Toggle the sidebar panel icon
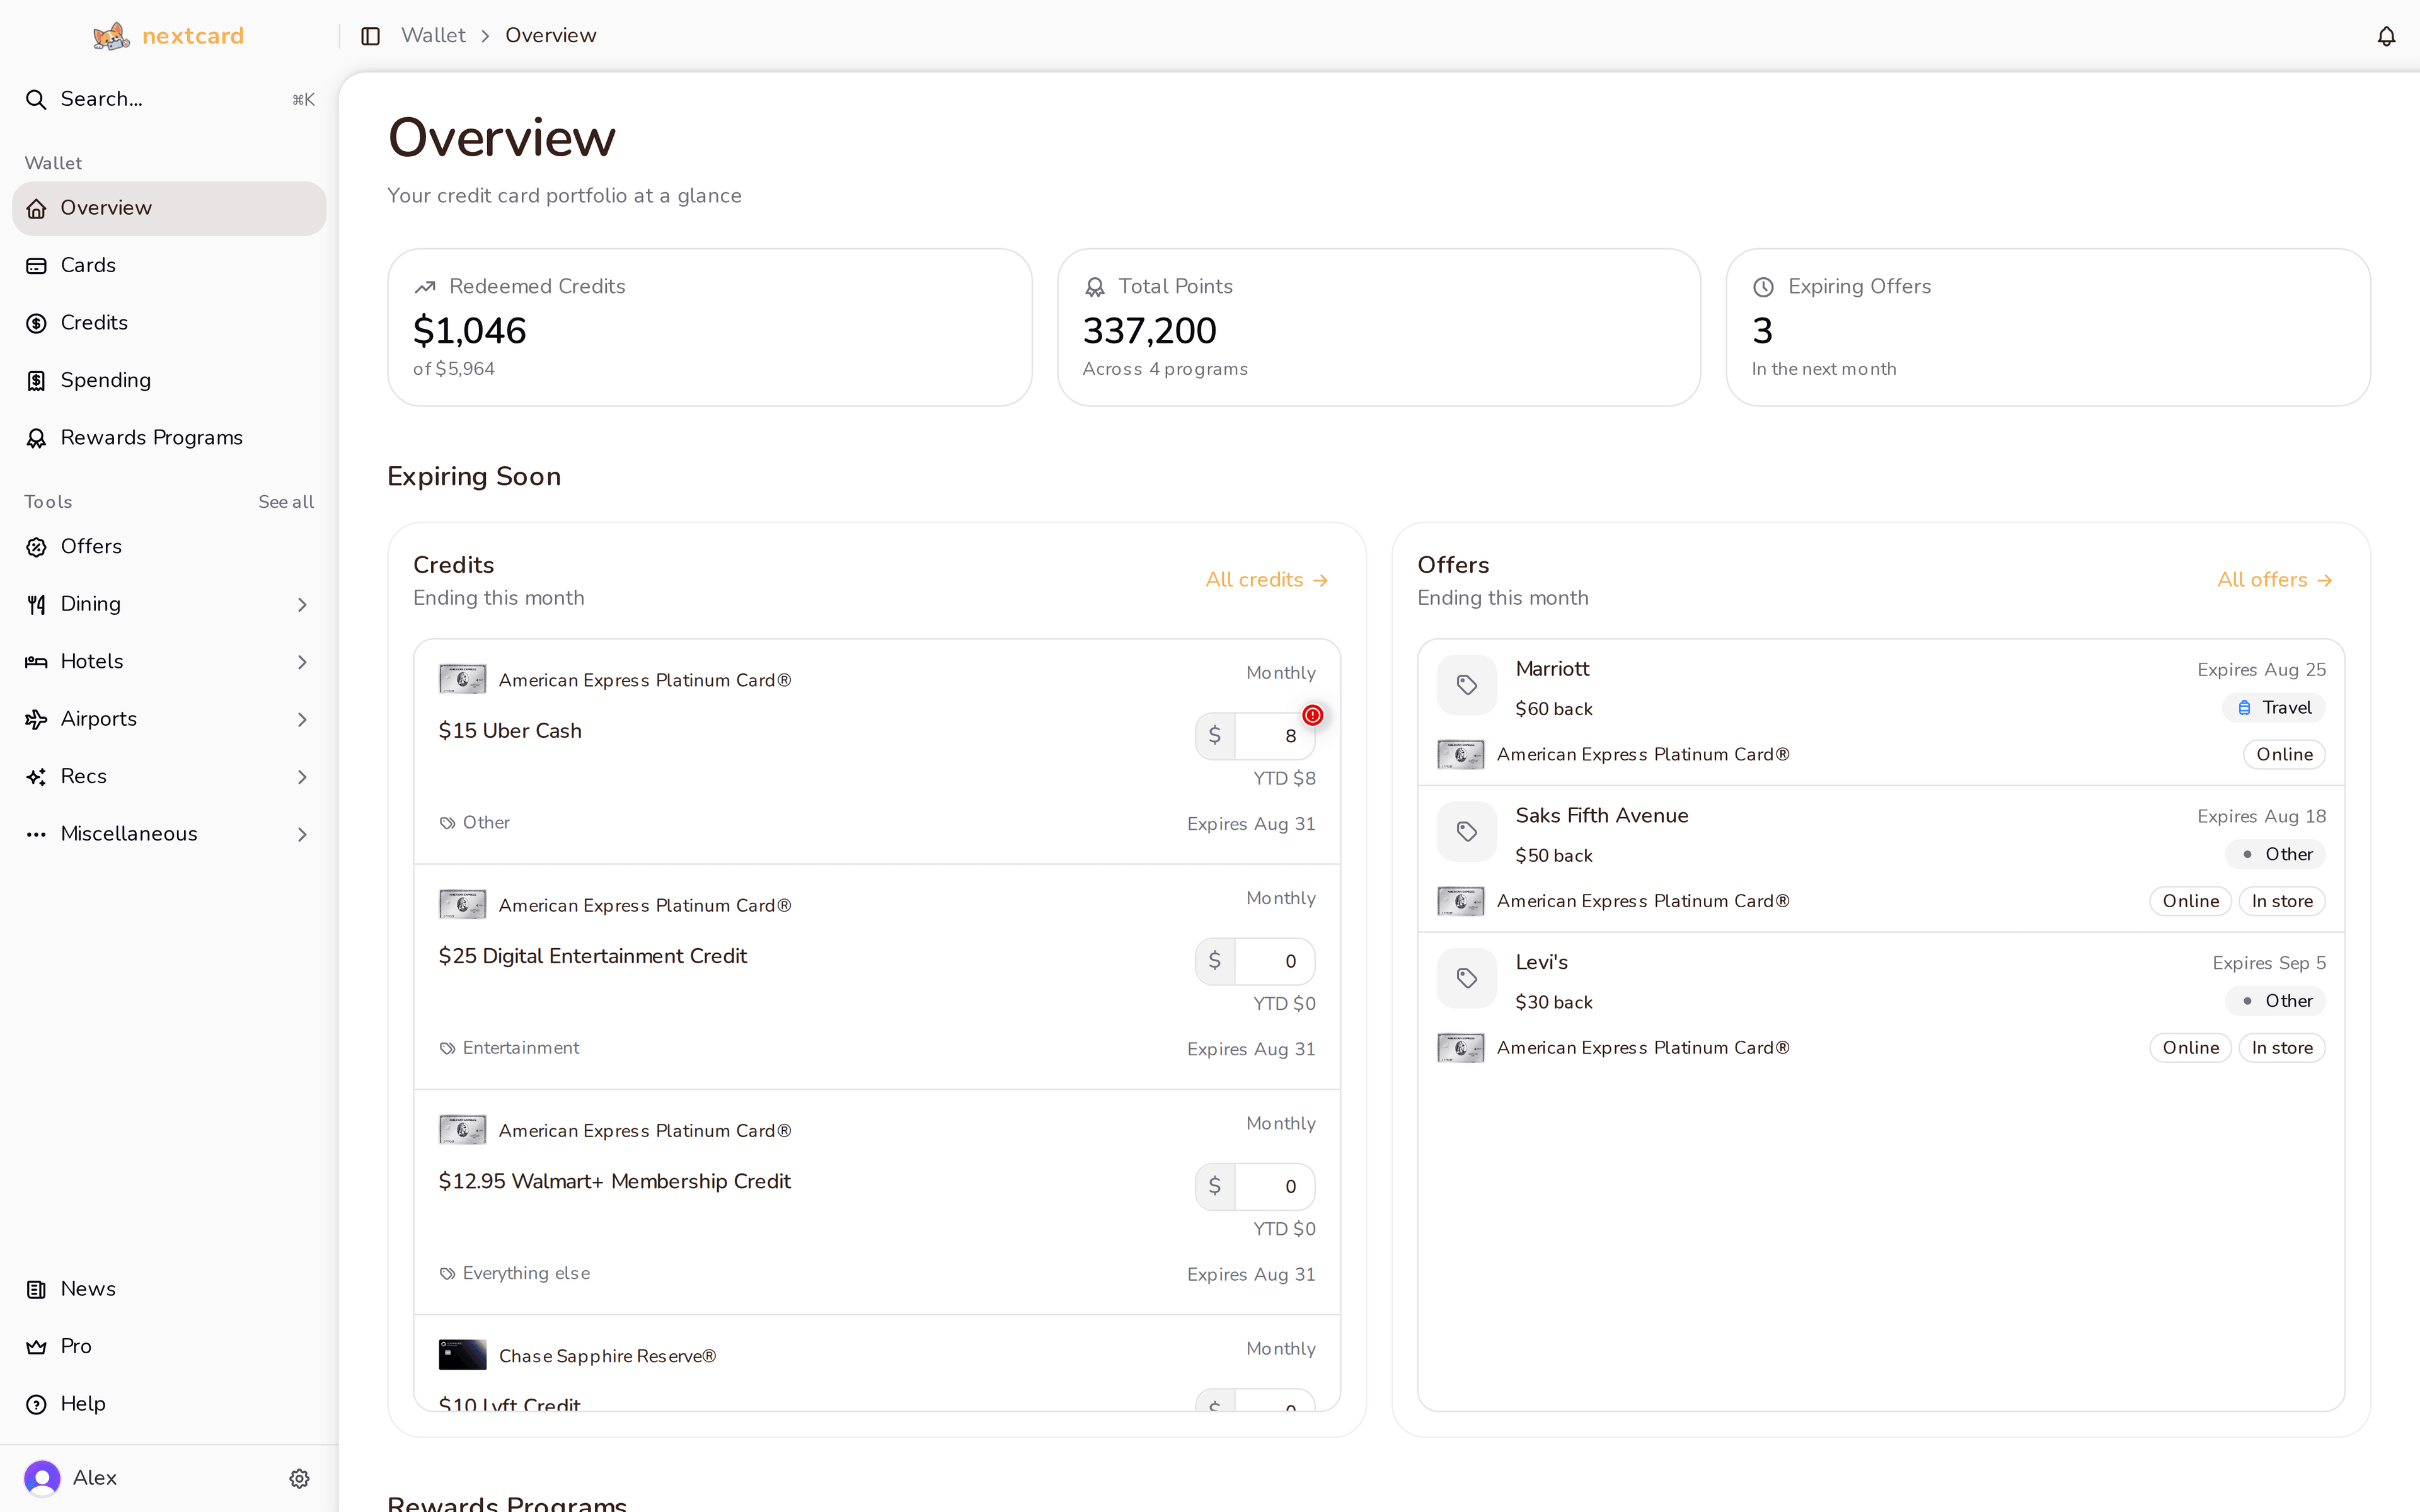Screen dimensions: 2420x1512 370,36
